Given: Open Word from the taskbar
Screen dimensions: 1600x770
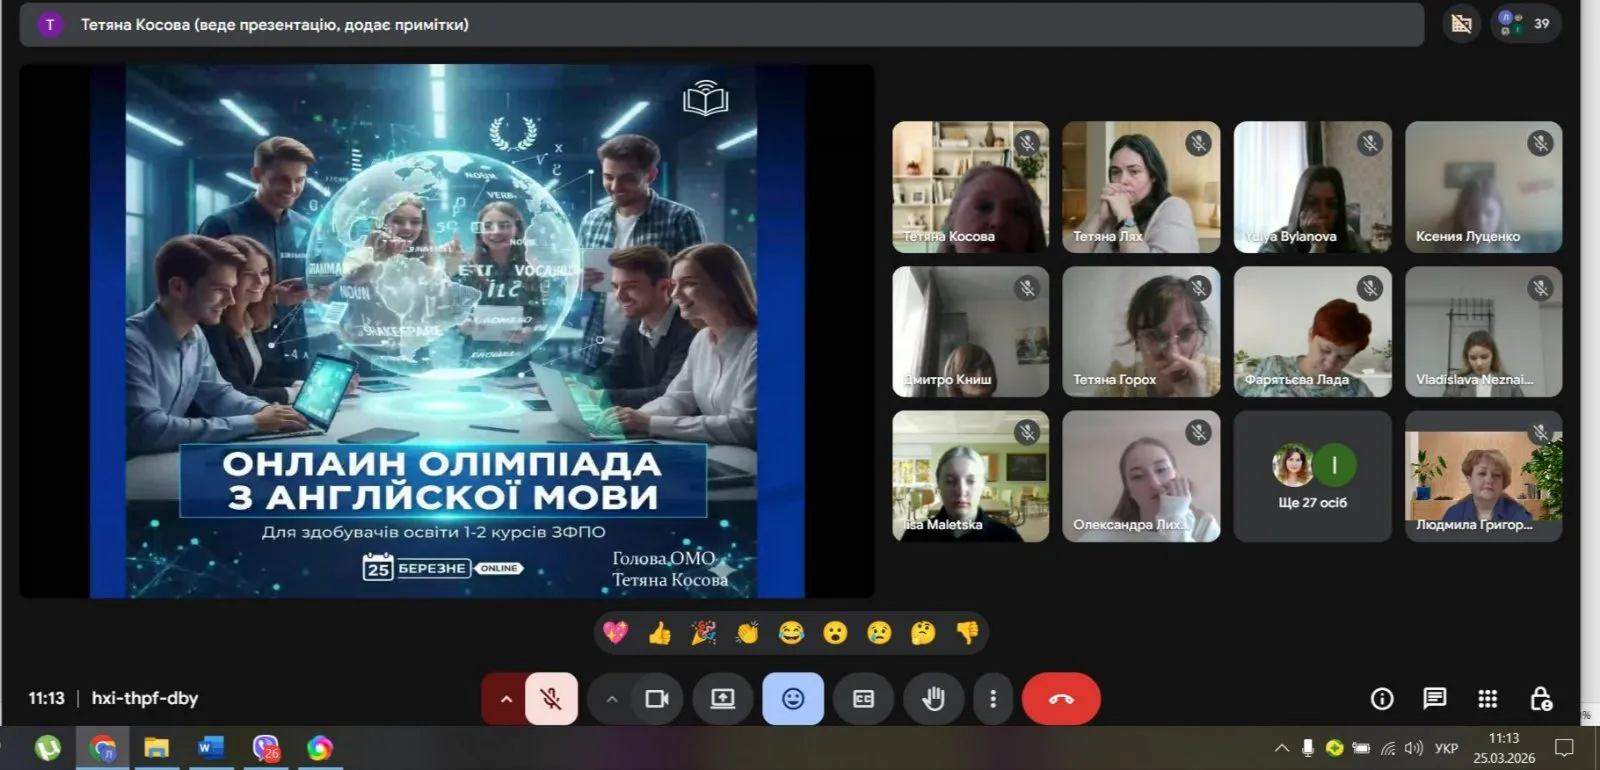Looking at the screenshot, I should point(211,748).
